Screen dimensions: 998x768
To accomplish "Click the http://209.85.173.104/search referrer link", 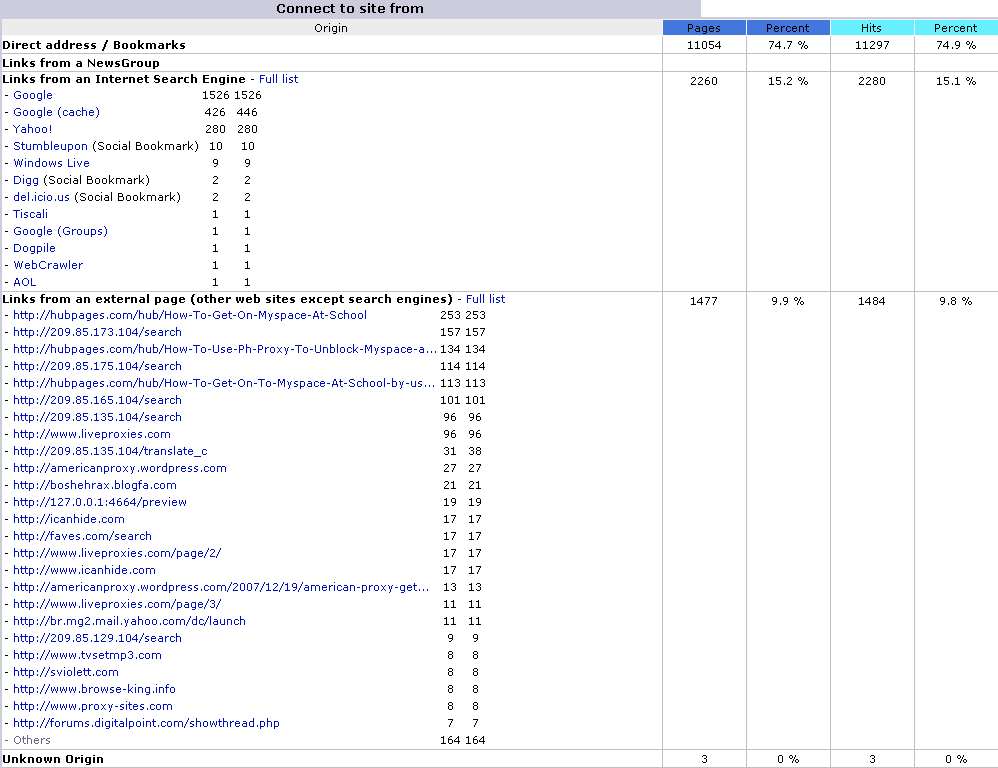I will point(97,332).
